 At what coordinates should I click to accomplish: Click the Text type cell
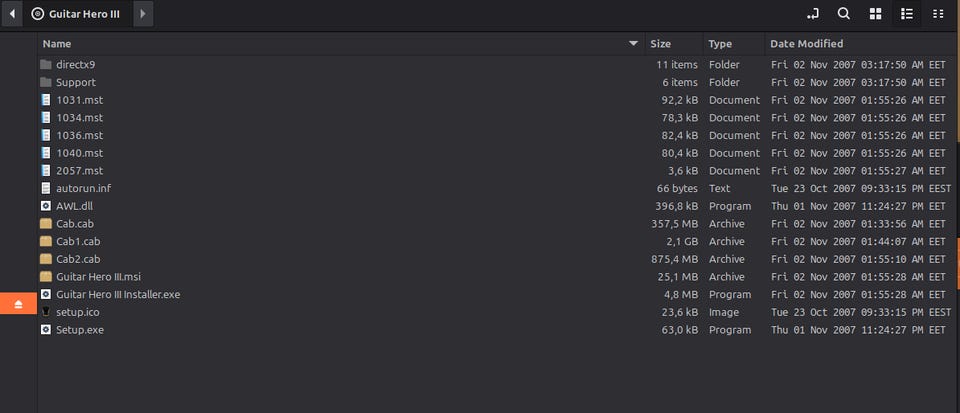point(719,188)
